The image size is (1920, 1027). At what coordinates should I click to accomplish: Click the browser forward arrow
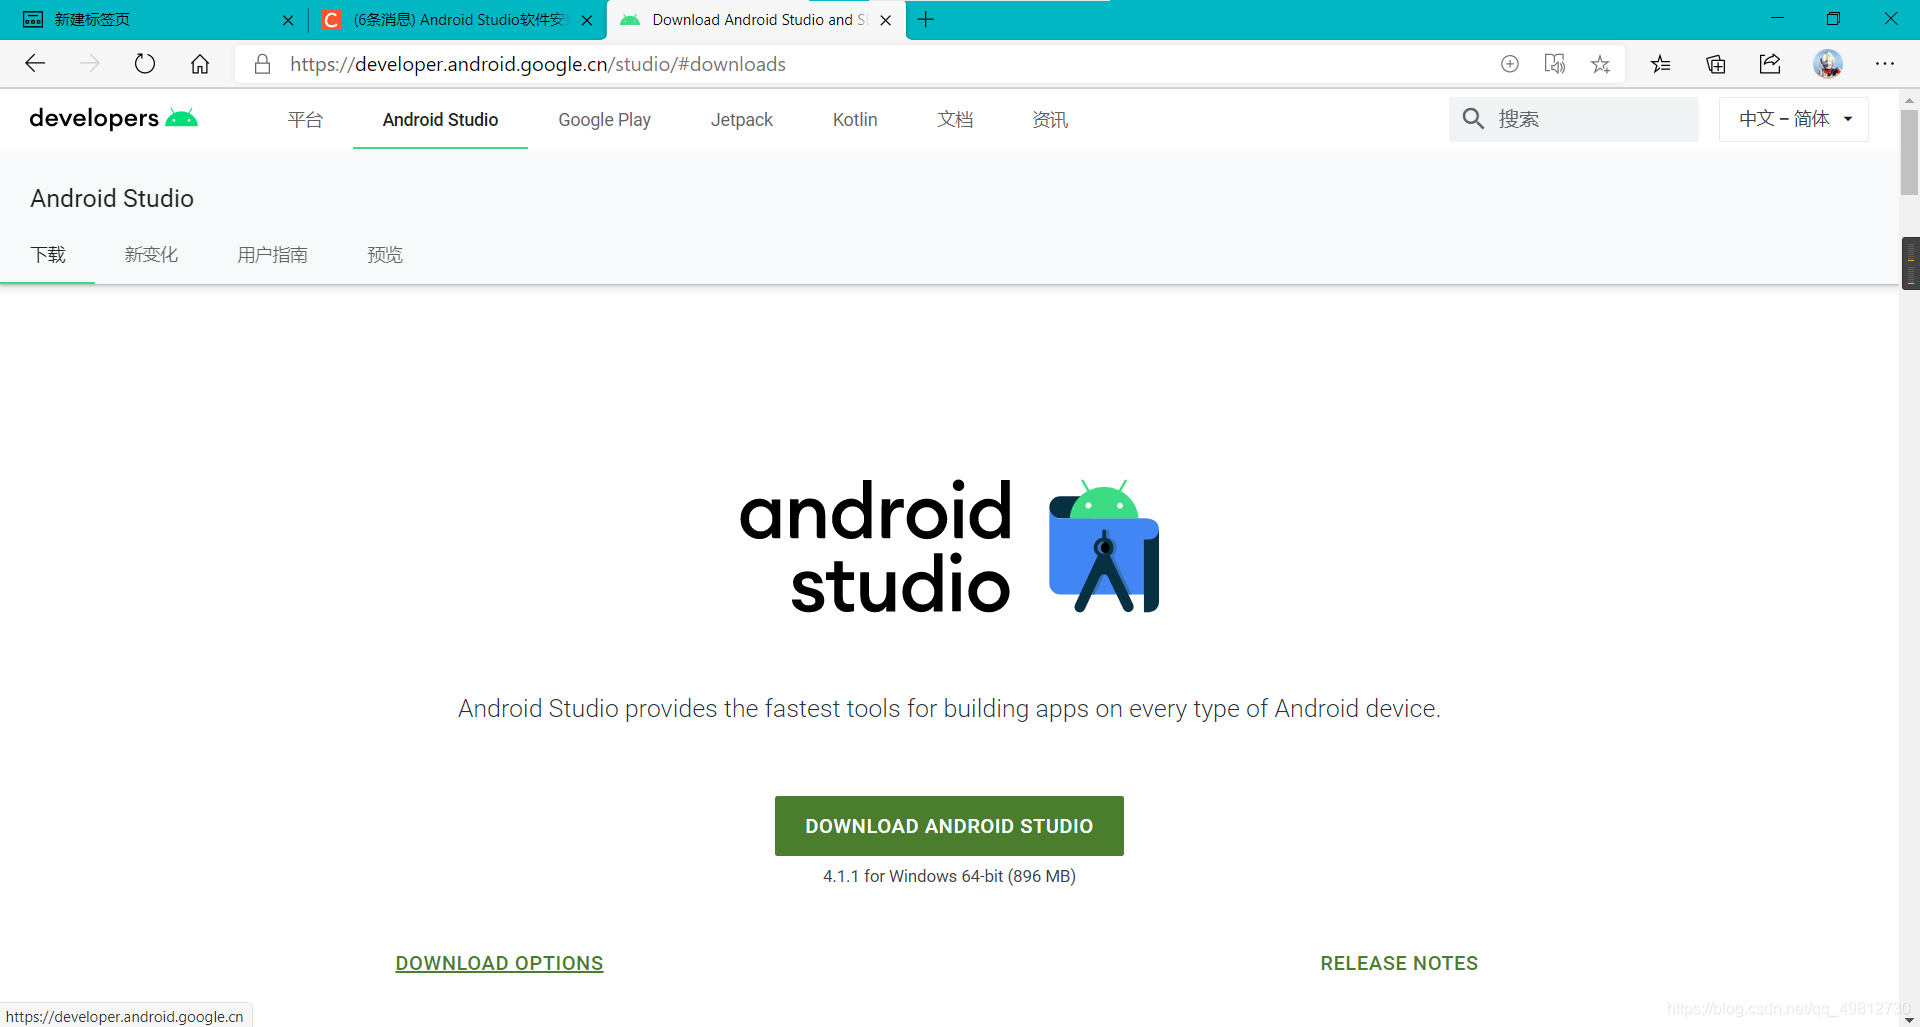pyautogui.click(x=90, y=64)
